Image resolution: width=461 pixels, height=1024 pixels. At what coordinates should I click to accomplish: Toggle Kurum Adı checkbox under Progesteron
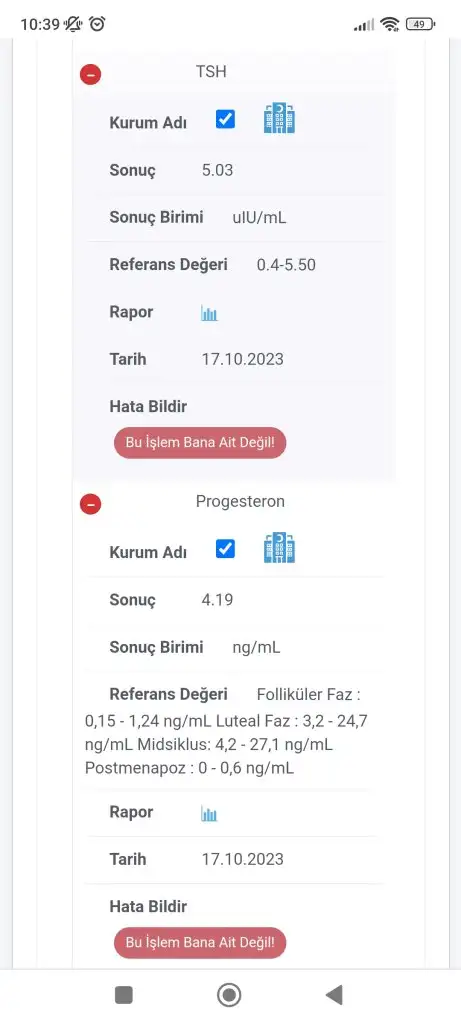(x=225, y=549)
